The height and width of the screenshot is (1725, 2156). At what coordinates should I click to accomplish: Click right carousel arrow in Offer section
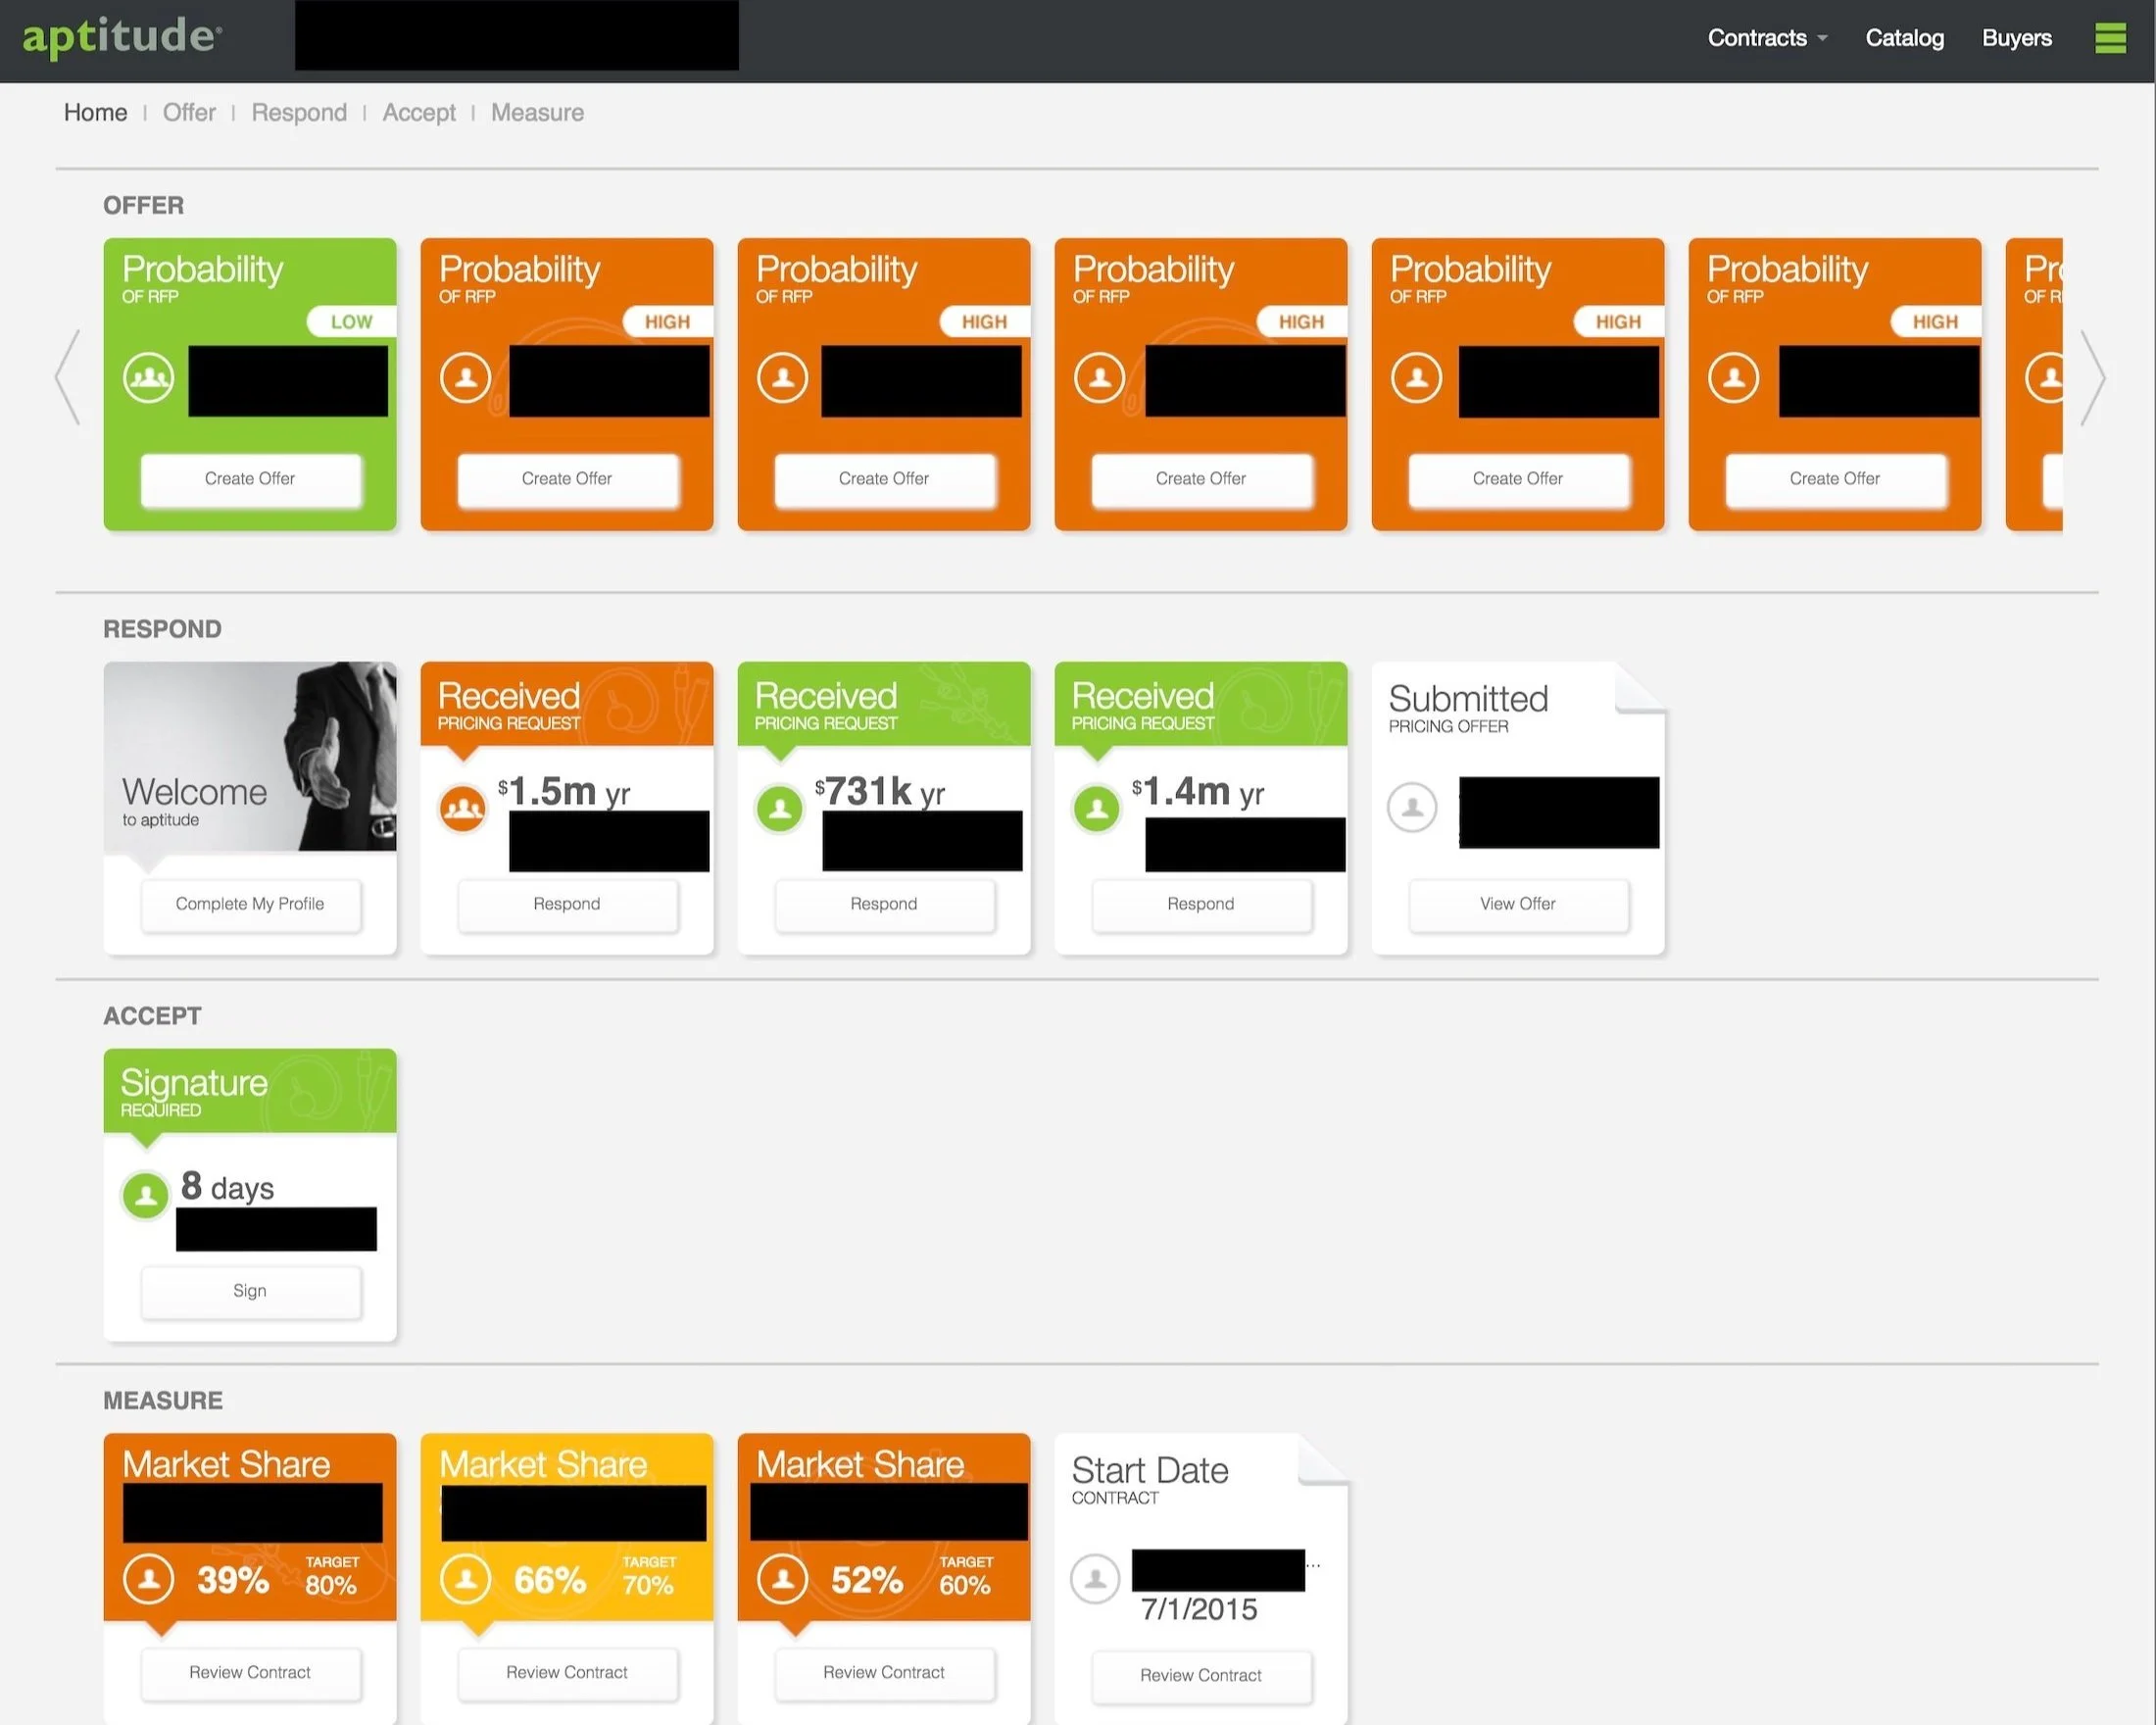[2093, 378]
